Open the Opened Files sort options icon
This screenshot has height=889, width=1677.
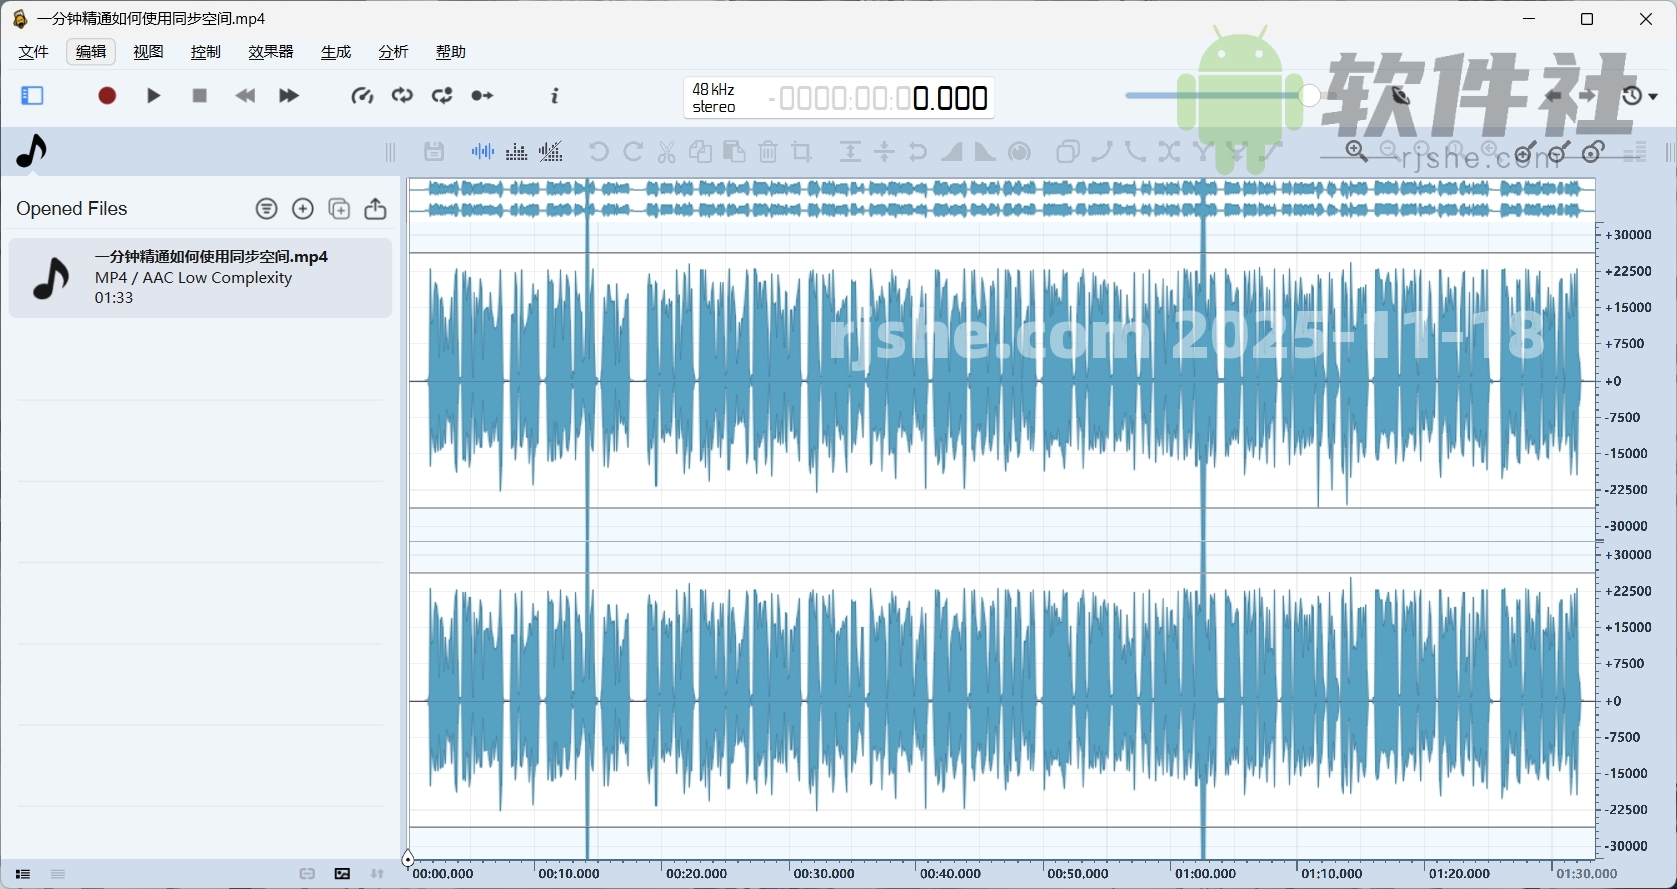[x=266, y=208]
